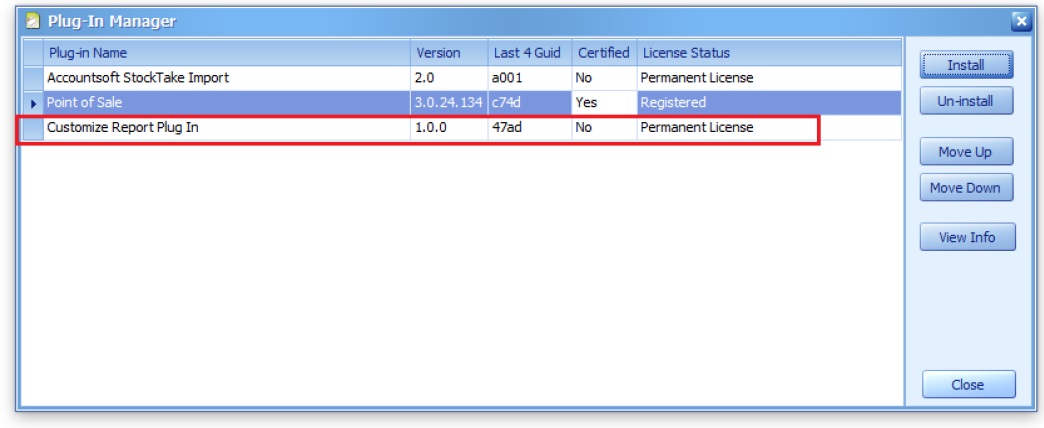Select the Point of Sale plug-in row

click(225, 102)
